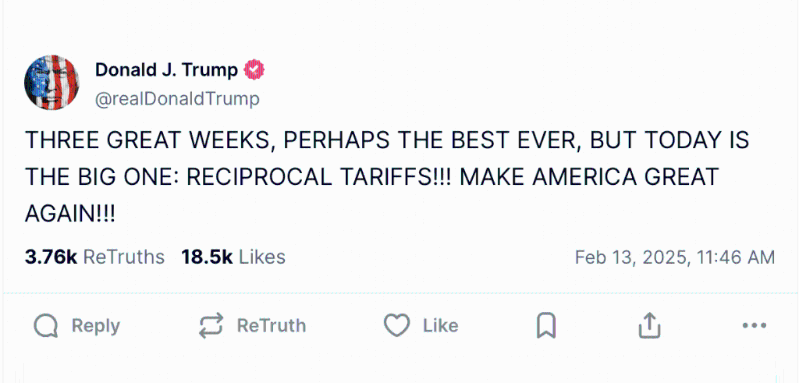The width and height of the screenshot is (799, 383).
Task: Click the final AGAIN!!! line of the post
Action: pyautogui.click(x=70, y=214)
